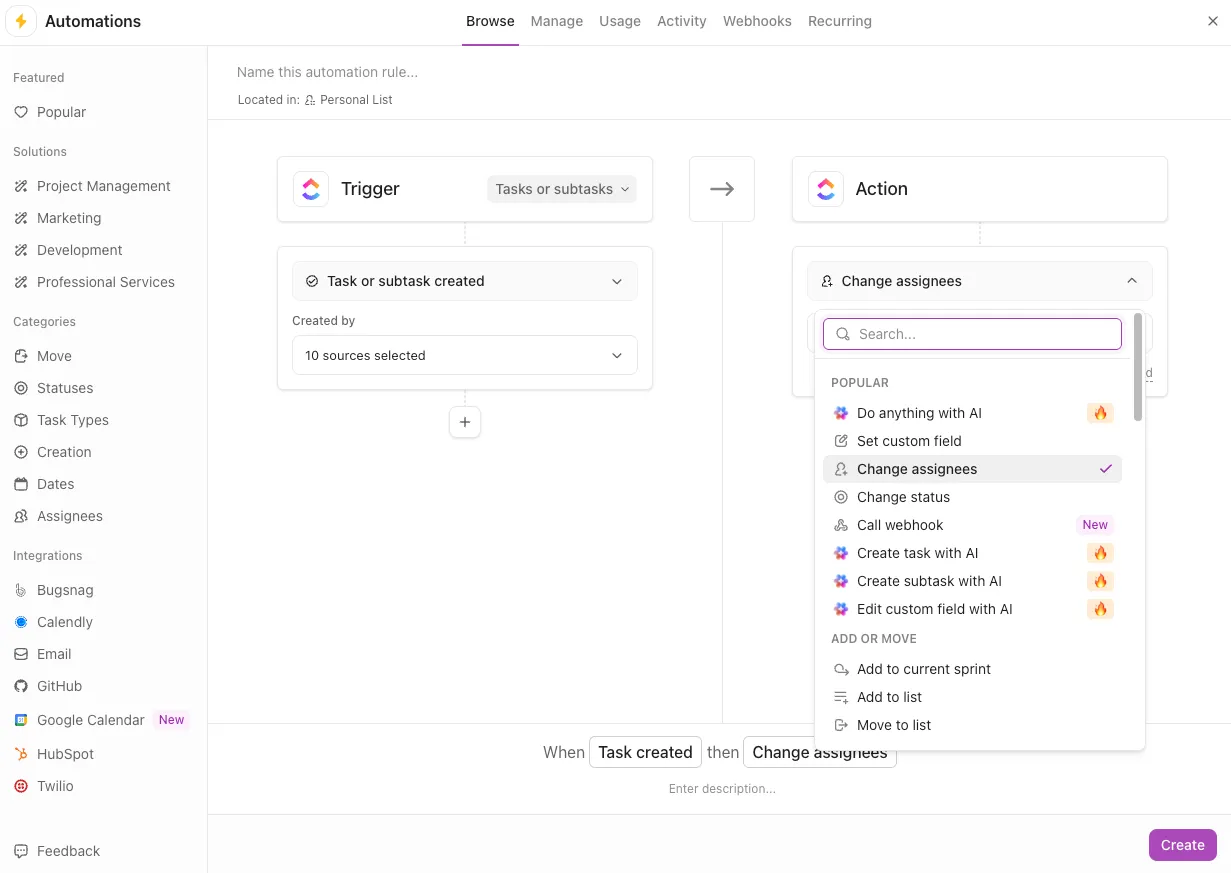Open the Usage tab
The height and width of the screenshot is (873, 1231).
coord(620,21)
